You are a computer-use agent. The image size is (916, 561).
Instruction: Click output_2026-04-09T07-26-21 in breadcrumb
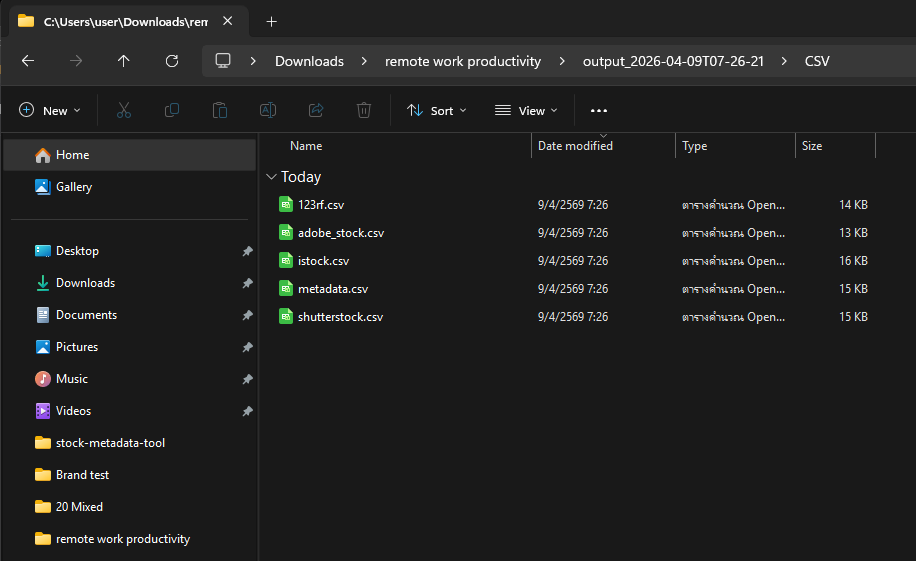(x=673, y=61)
